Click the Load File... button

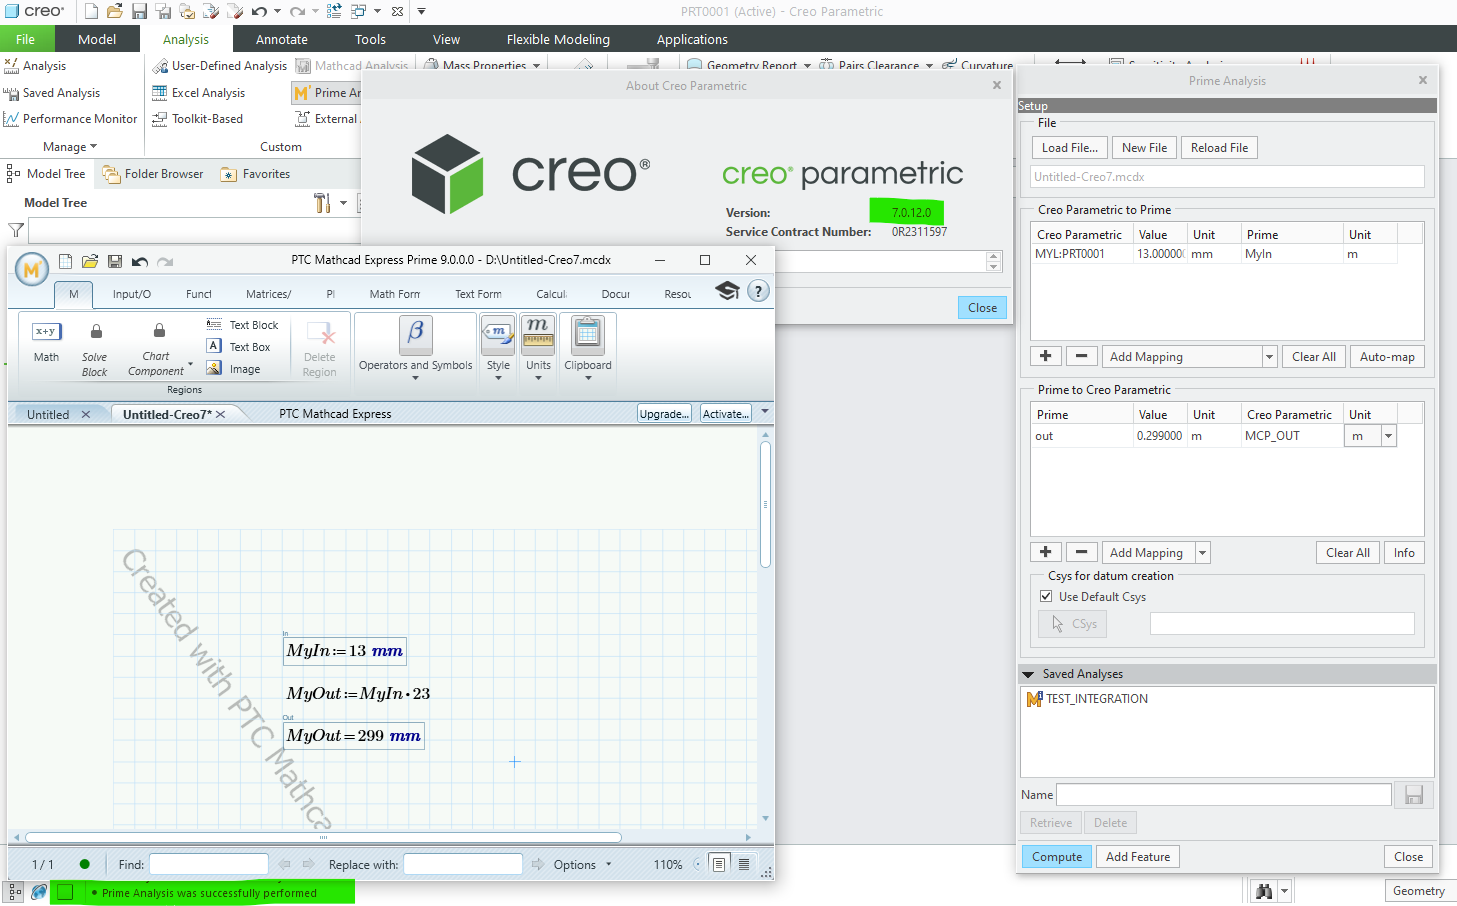tap(1070, 148)
